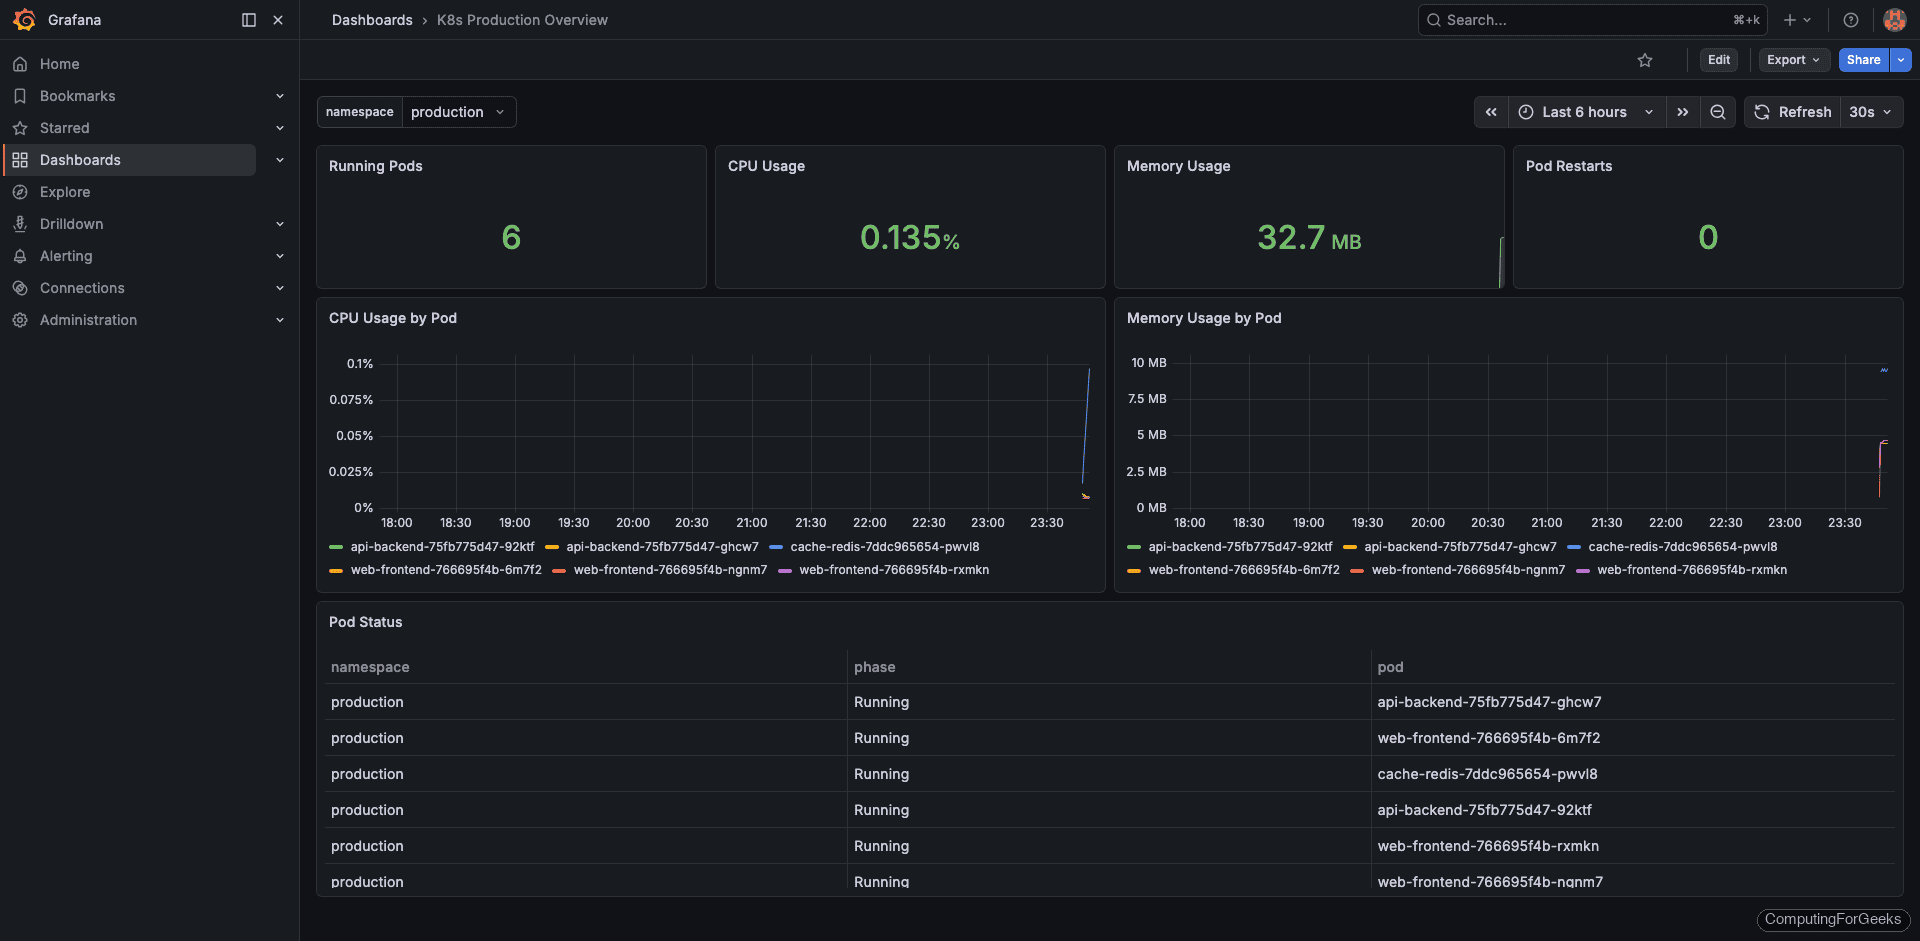Zoom out the time range
Screen dimensions: 1920x941
(x=1717, y=112)
